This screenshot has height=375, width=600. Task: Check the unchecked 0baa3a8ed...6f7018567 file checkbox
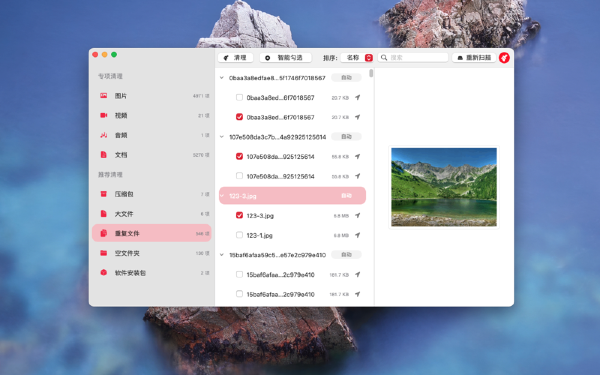pos(239,97)
